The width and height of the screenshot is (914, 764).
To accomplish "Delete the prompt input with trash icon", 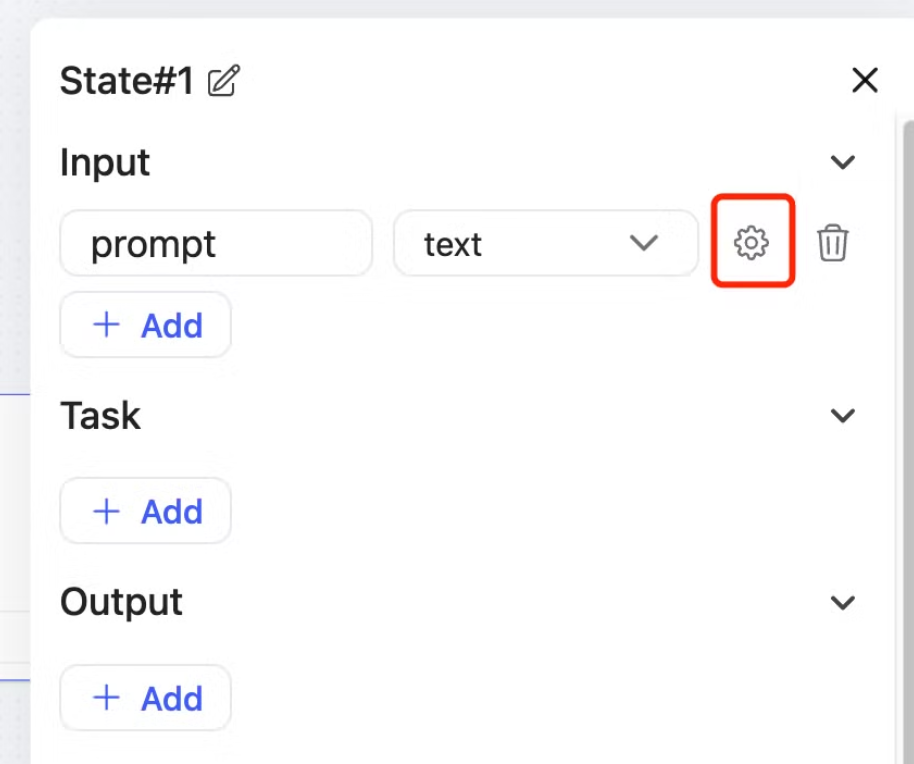I will pyautogui.click(x=832, y=243).
